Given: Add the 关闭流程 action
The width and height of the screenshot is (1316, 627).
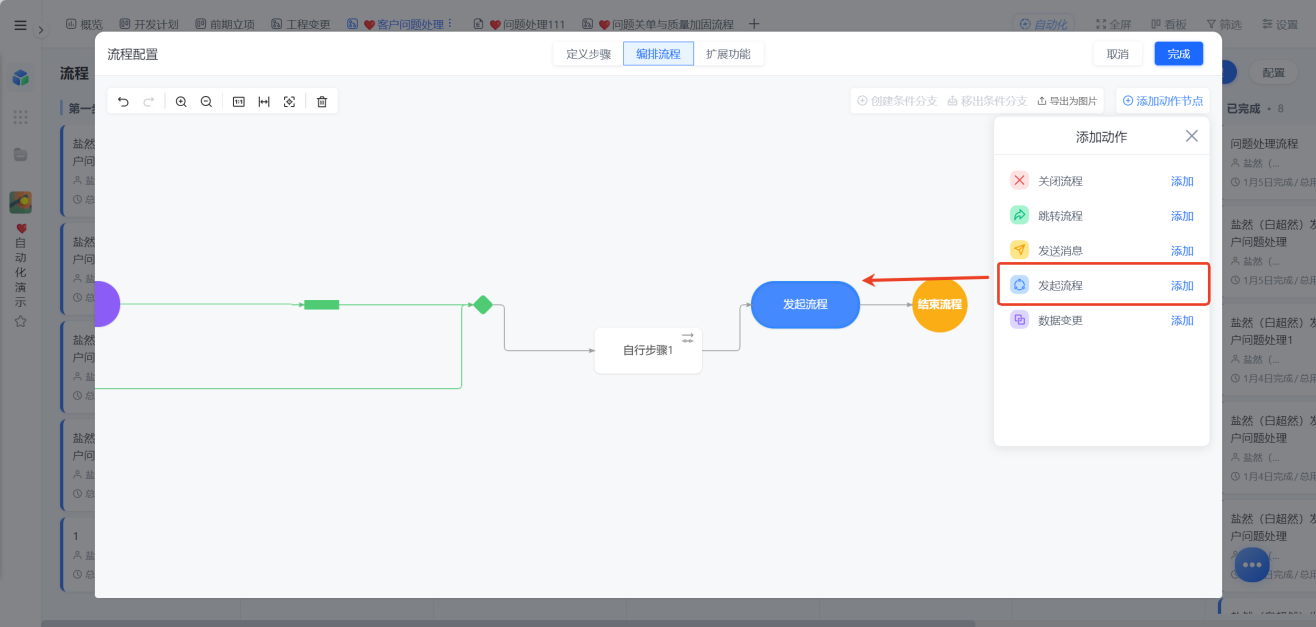Looking at the screenshot, I should pyautogui.click(x=1182, y=181).
